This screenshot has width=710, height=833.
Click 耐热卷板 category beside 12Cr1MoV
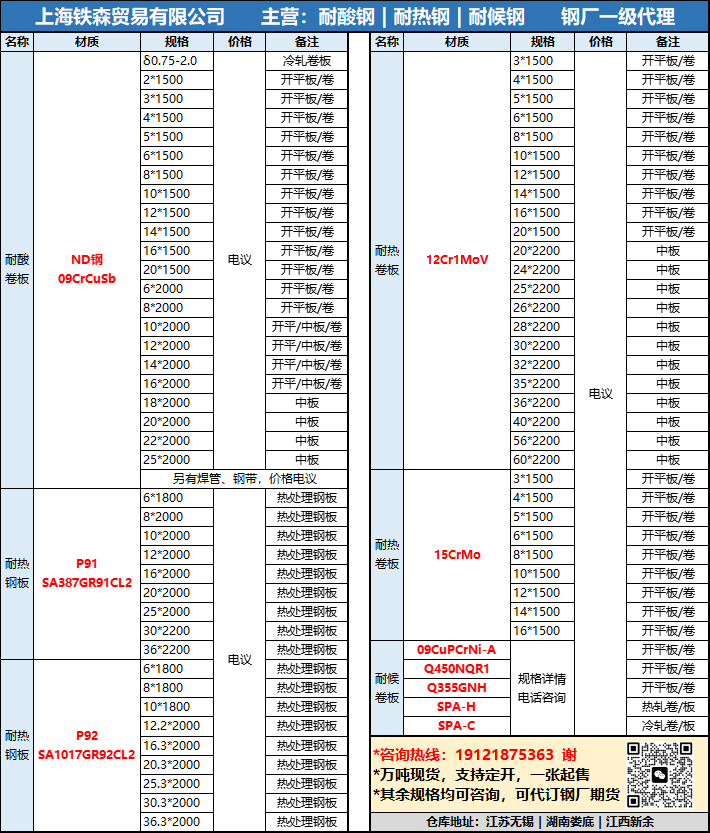(386, 260)
